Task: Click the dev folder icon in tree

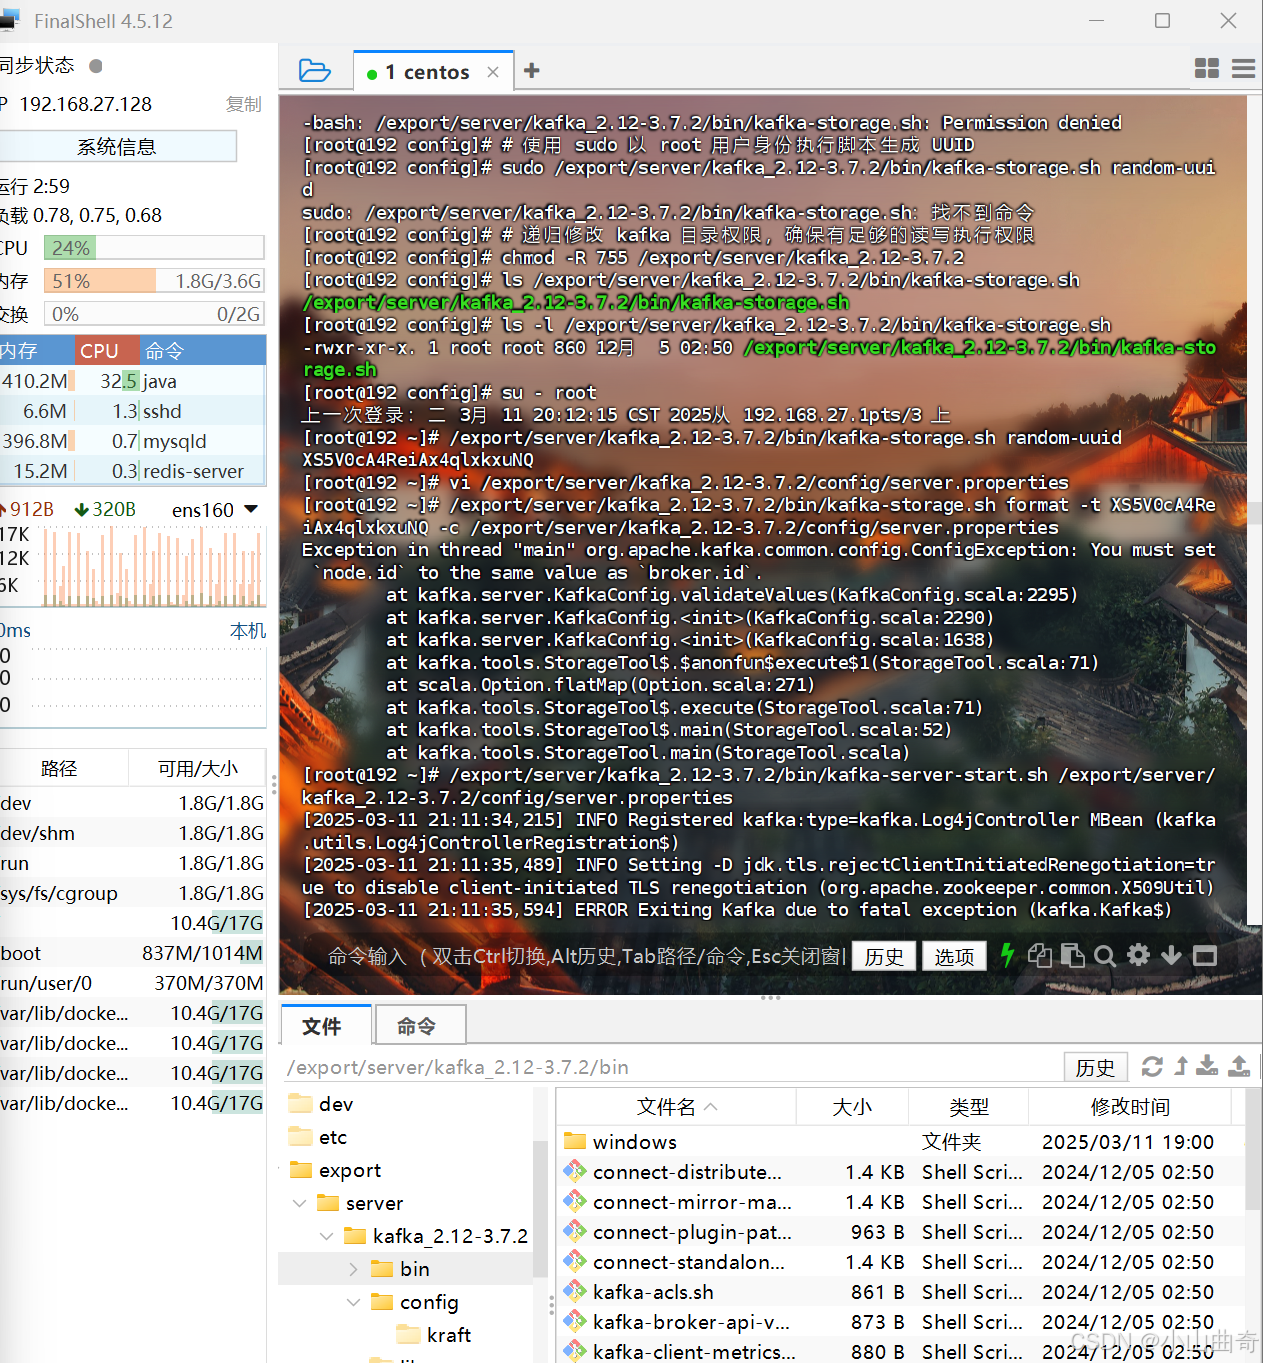Action: (301, 1104)
